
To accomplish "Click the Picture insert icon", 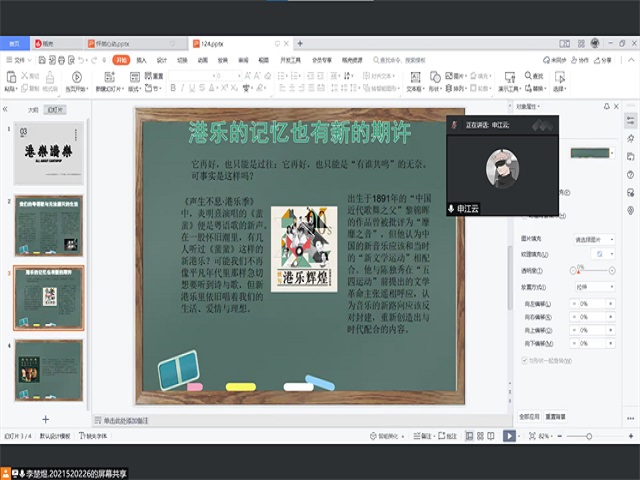I will 449,76.
